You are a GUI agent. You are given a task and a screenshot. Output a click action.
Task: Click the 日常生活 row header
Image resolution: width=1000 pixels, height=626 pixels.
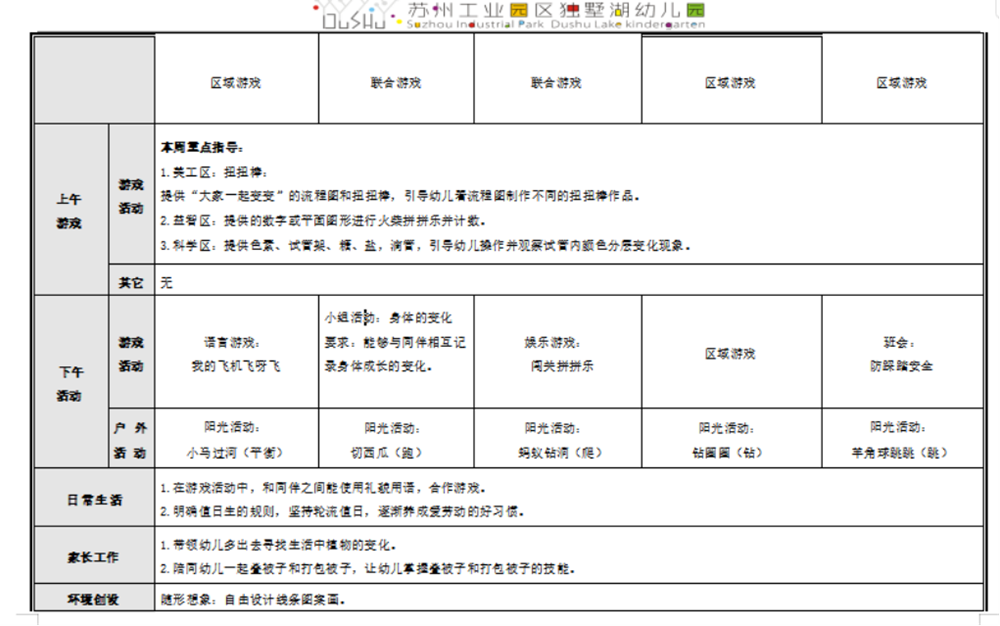coord(94,500)
